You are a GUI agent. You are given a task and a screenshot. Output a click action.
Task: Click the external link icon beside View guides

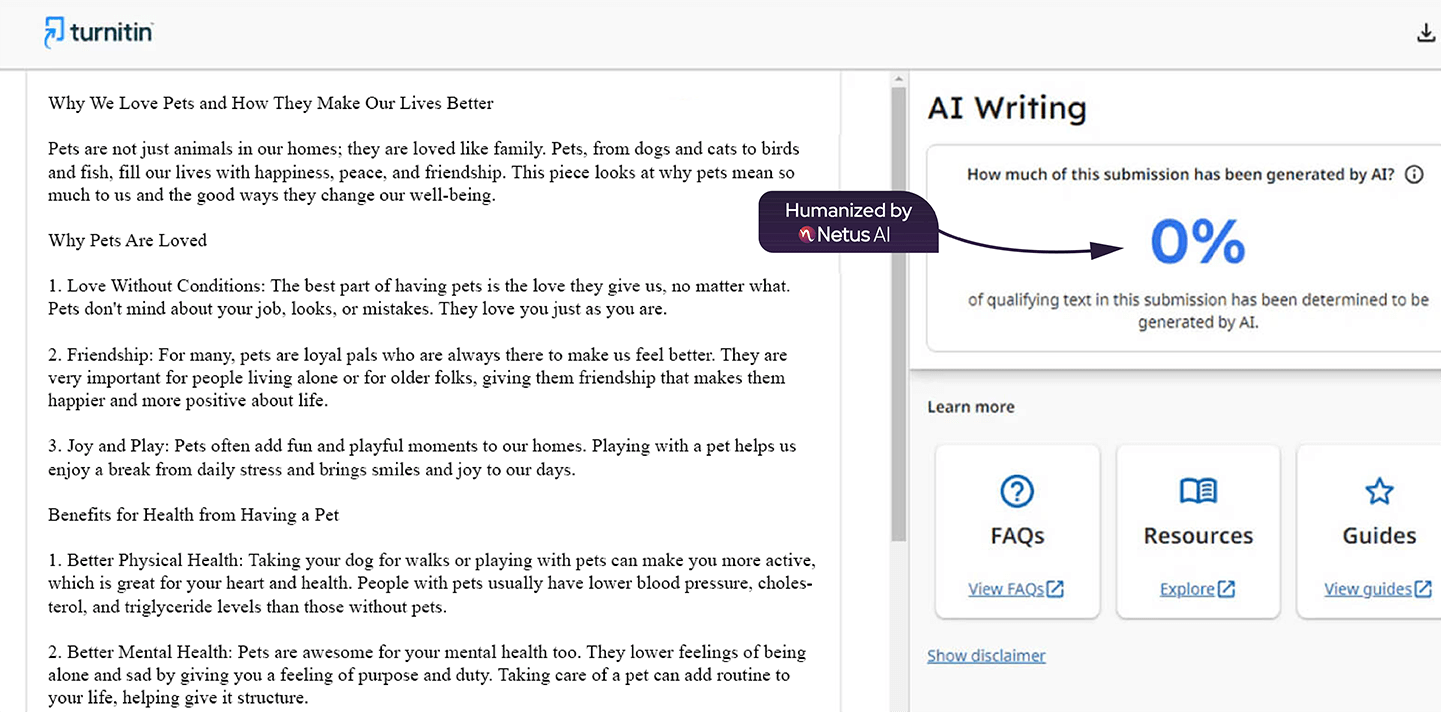click(1423, 589)
